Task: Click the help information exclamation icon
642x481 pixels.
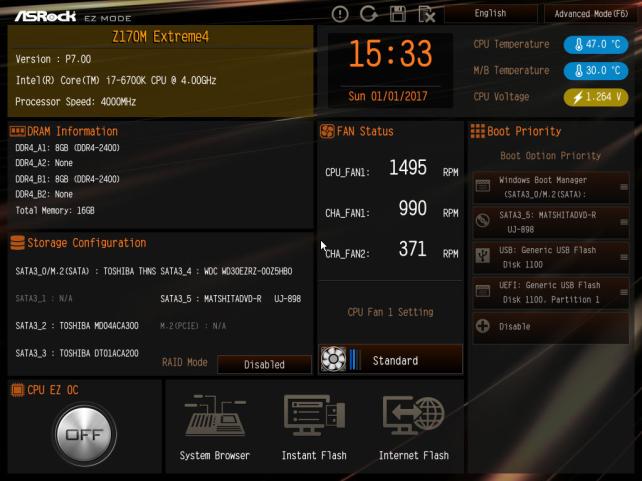Action: (340, 14)
